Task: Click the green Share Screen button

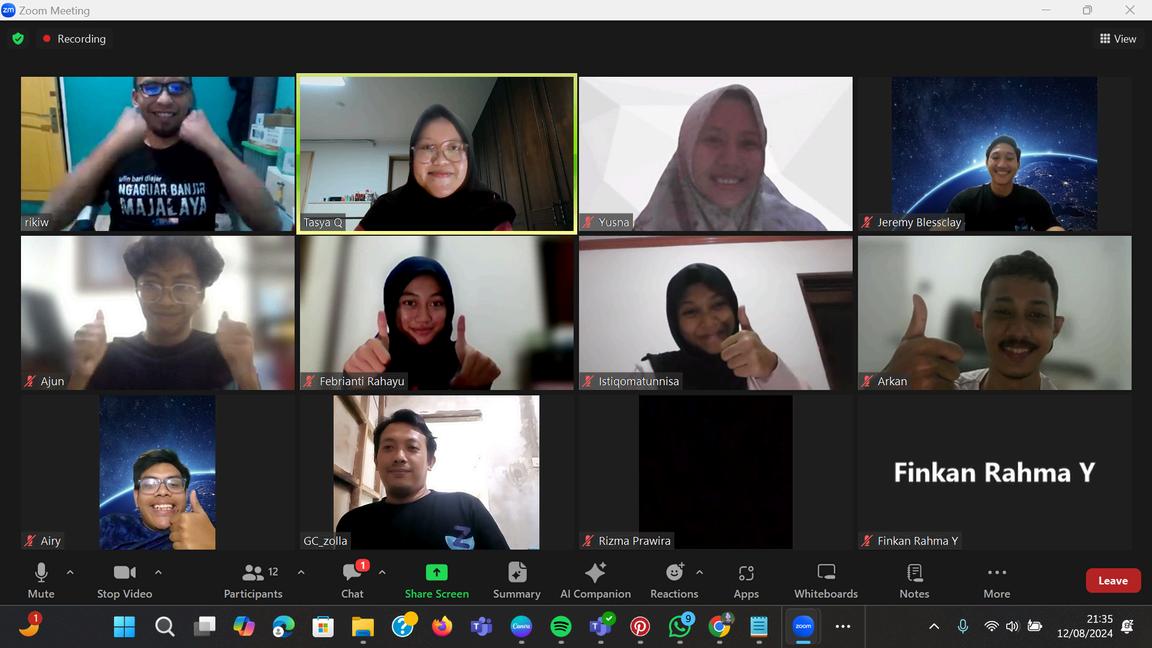Action: tap(436, 580)
